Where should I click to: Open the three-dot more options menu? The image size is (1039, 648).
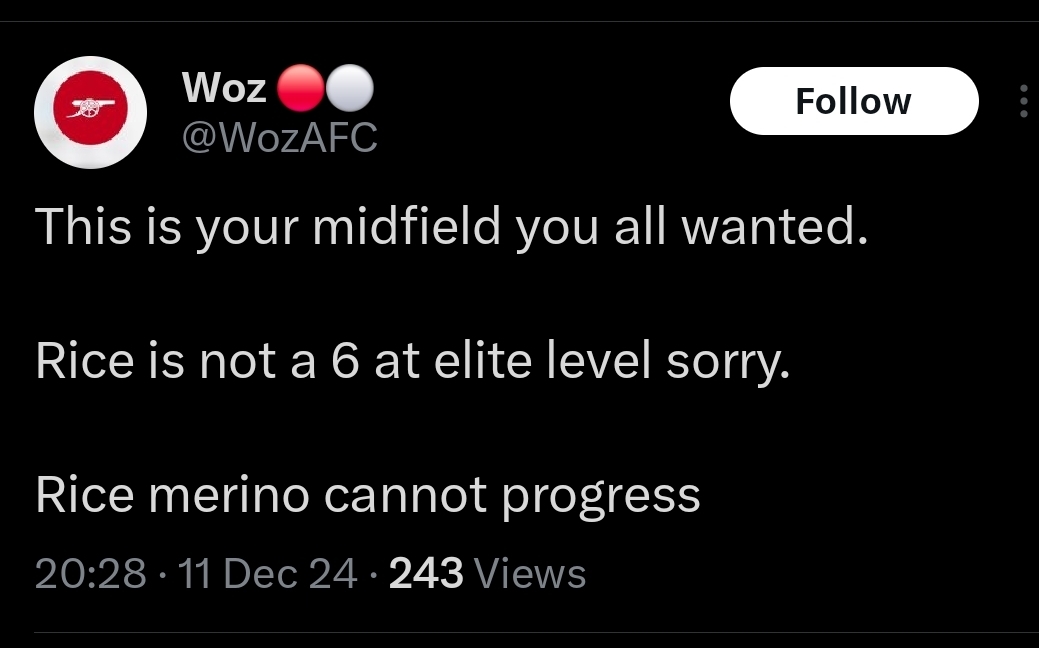(1023, 101)
